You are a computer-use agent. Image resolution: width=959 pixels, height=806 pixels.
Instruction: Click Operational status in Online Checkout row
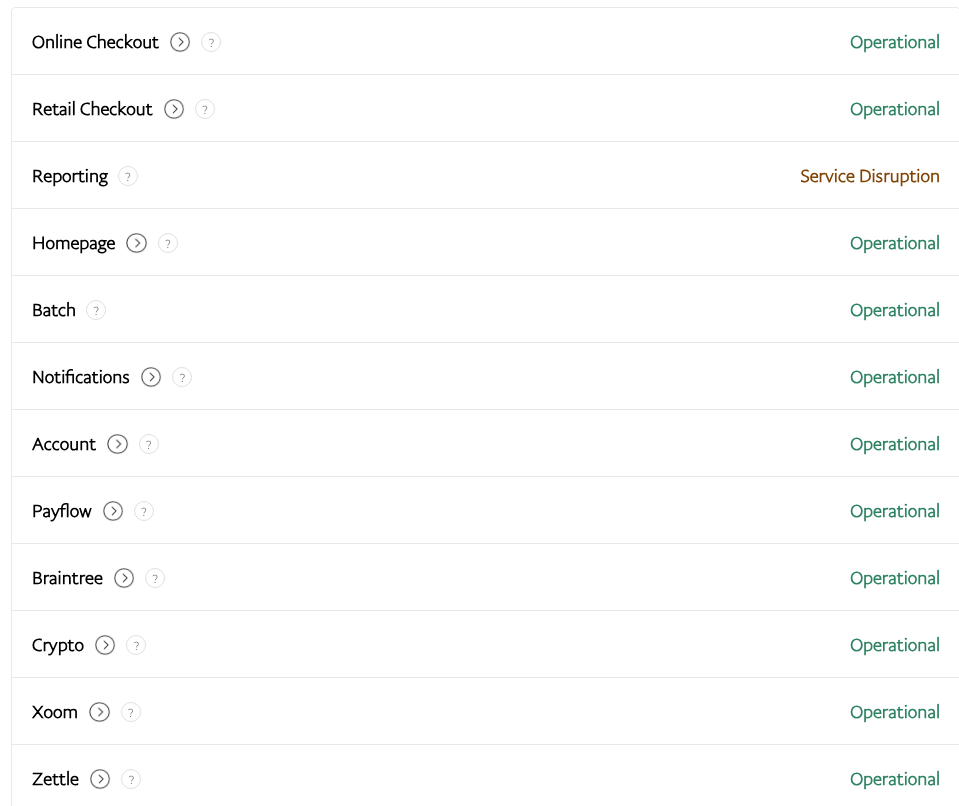coord(895,43)
